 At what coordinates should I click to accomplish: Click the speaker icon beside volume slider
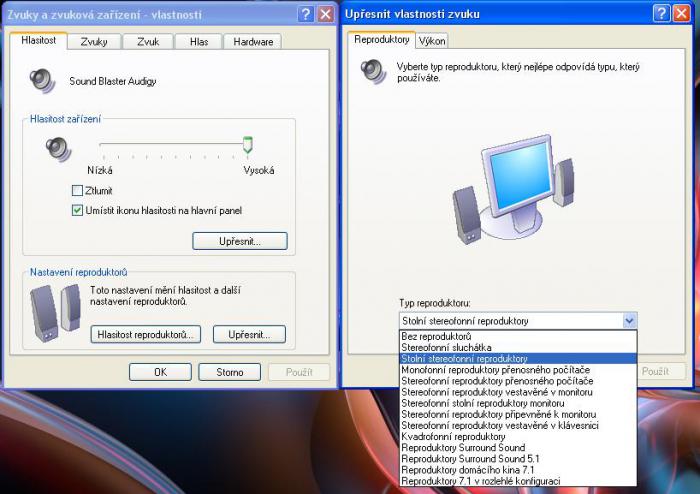click(58, 149)
